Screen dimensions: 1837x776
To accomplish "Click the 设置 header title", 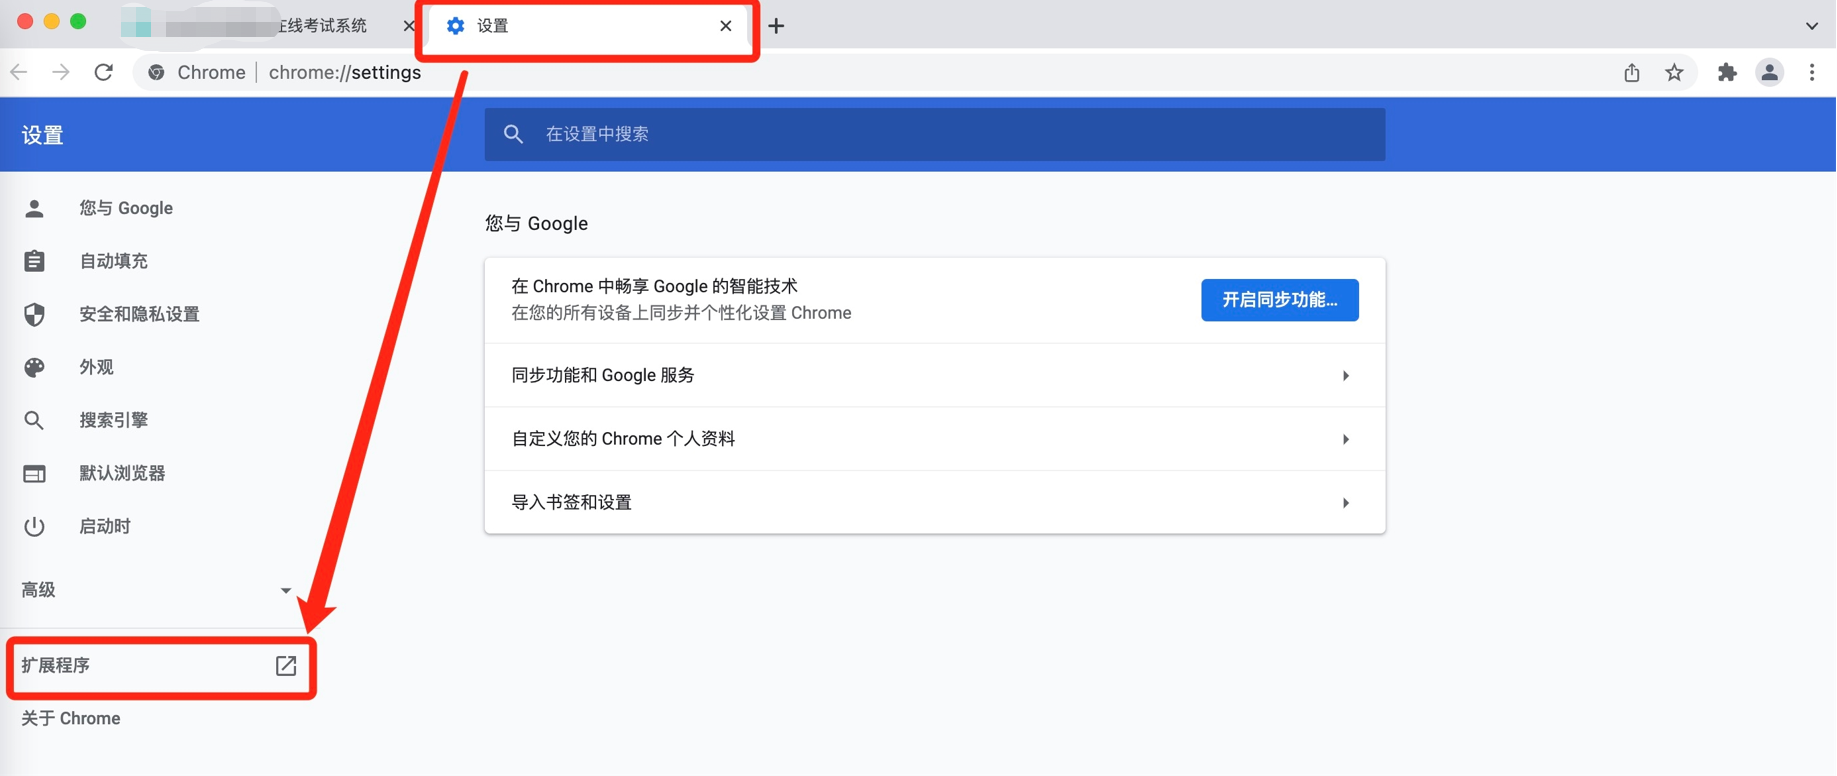I will (42, 135).
